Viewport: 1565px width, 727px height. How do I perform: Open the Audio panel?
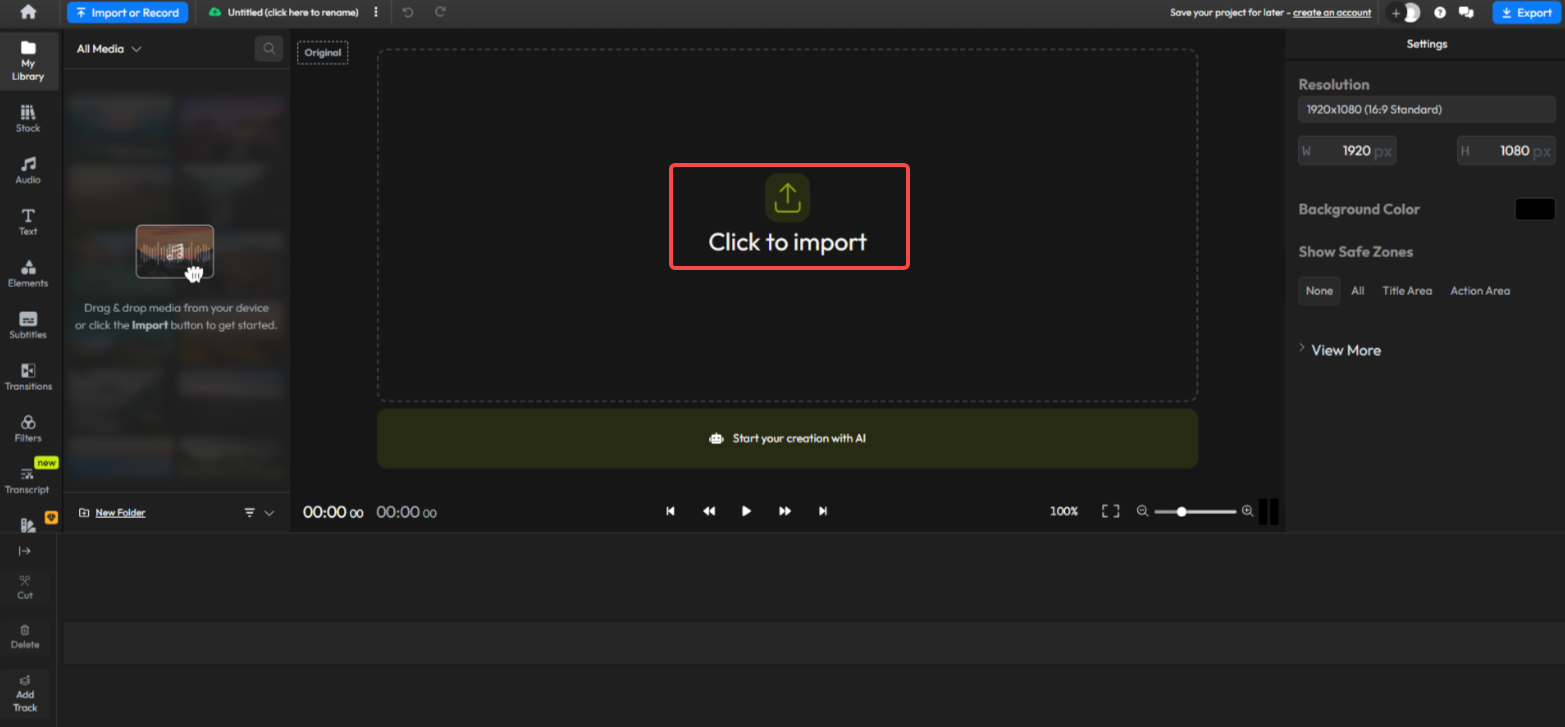28,170
